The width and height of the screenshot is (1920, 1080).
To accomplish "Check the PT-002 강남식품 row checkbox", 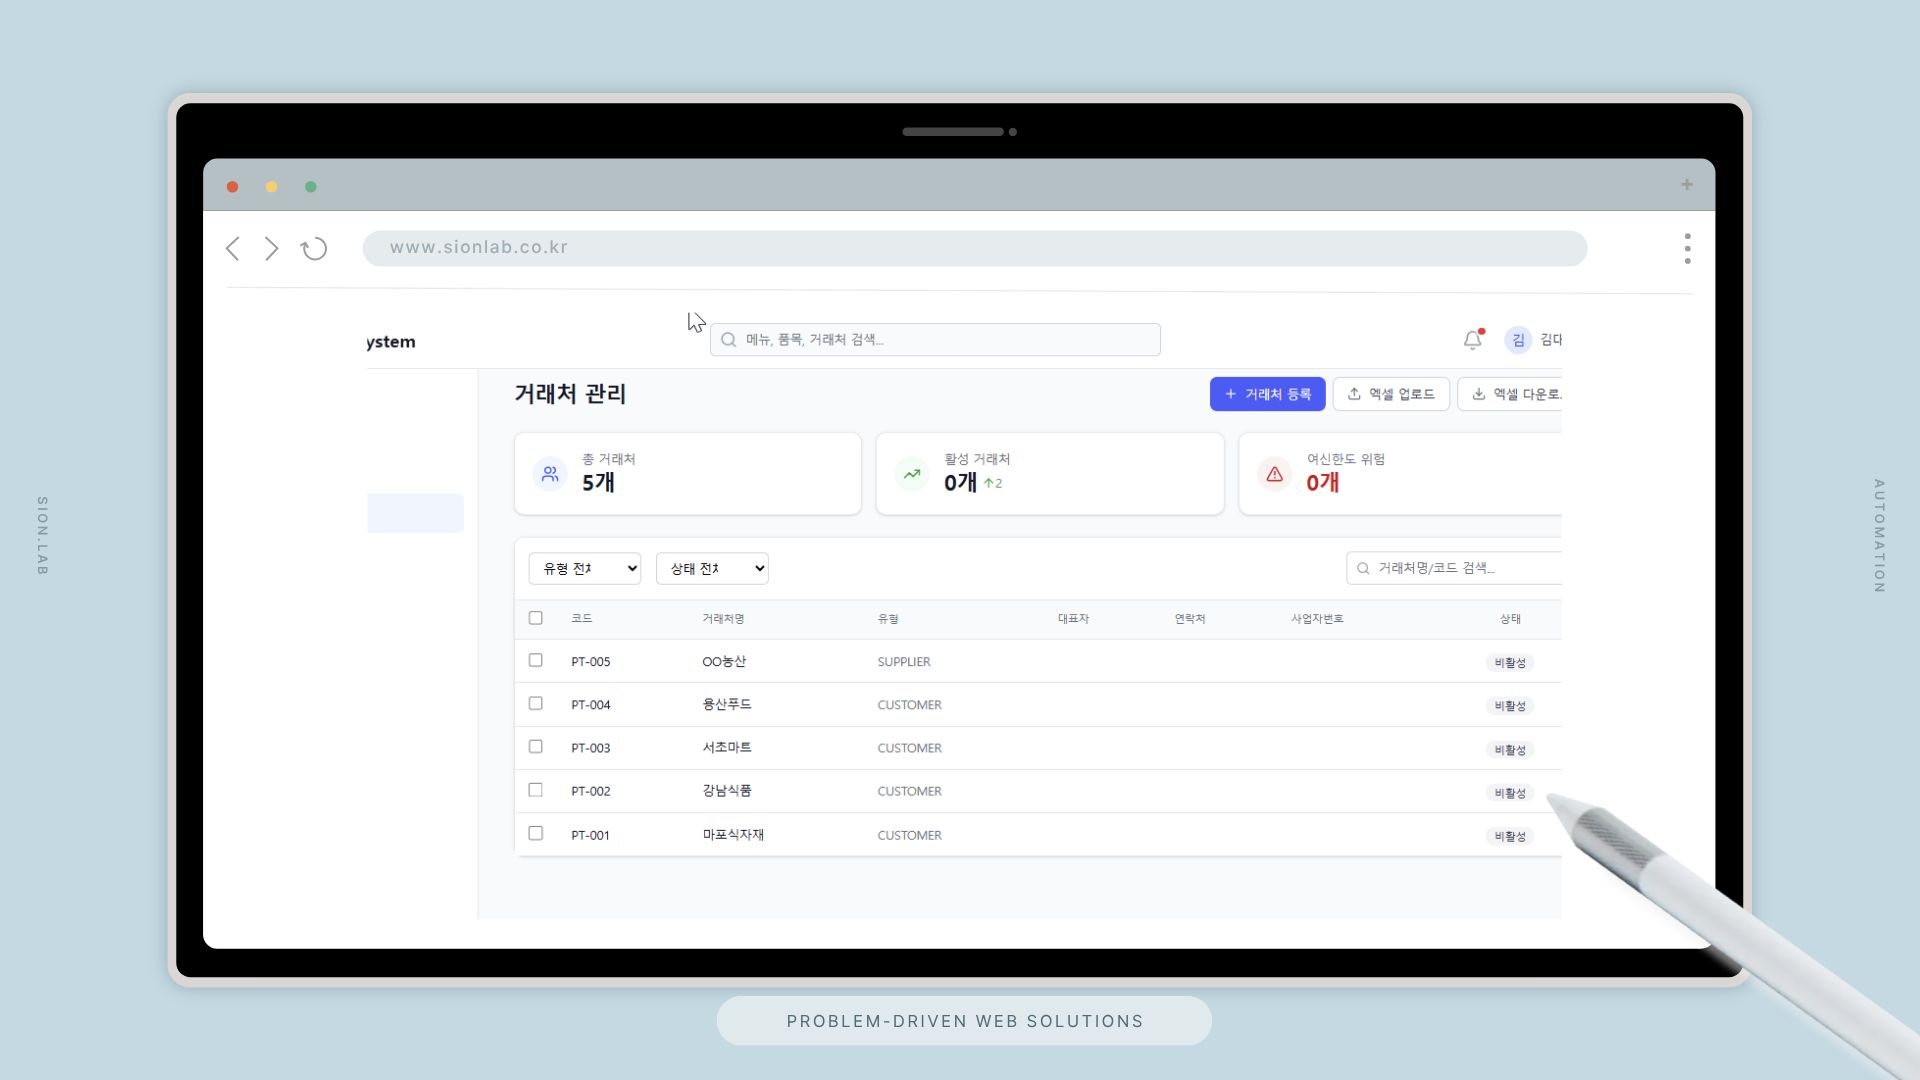I will point(536,790).
